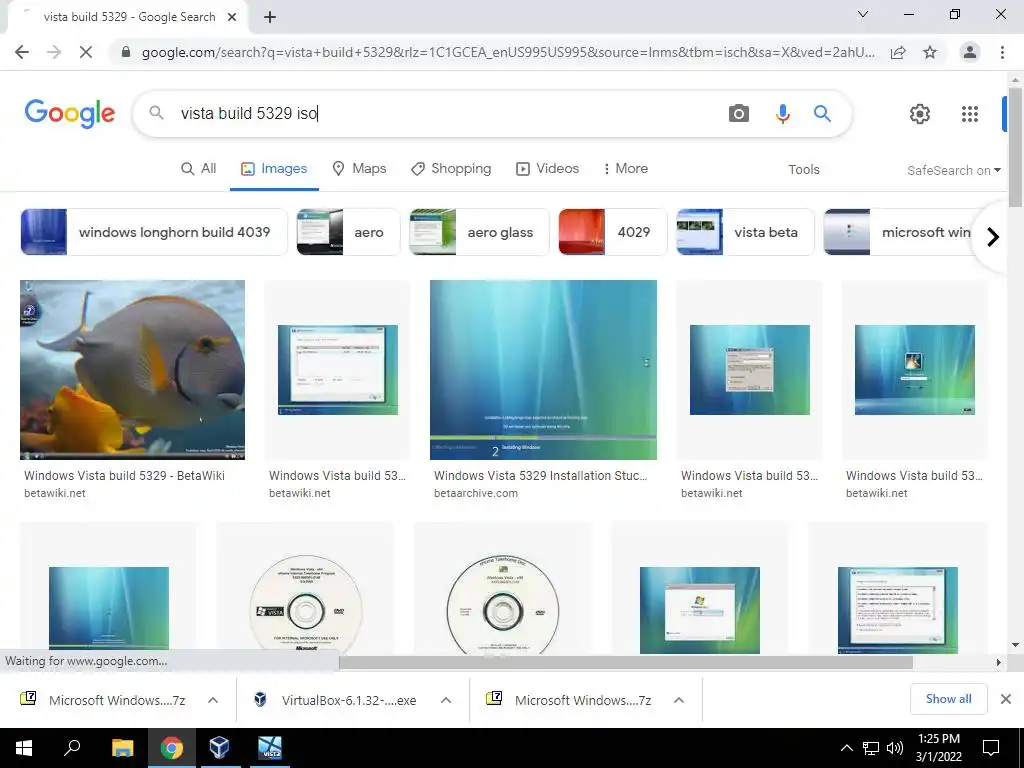The width and height of the screenshot is (1024, 768).
Task: Select the windows longhorn build 4039 chip
Action: (x=154, y=232)
